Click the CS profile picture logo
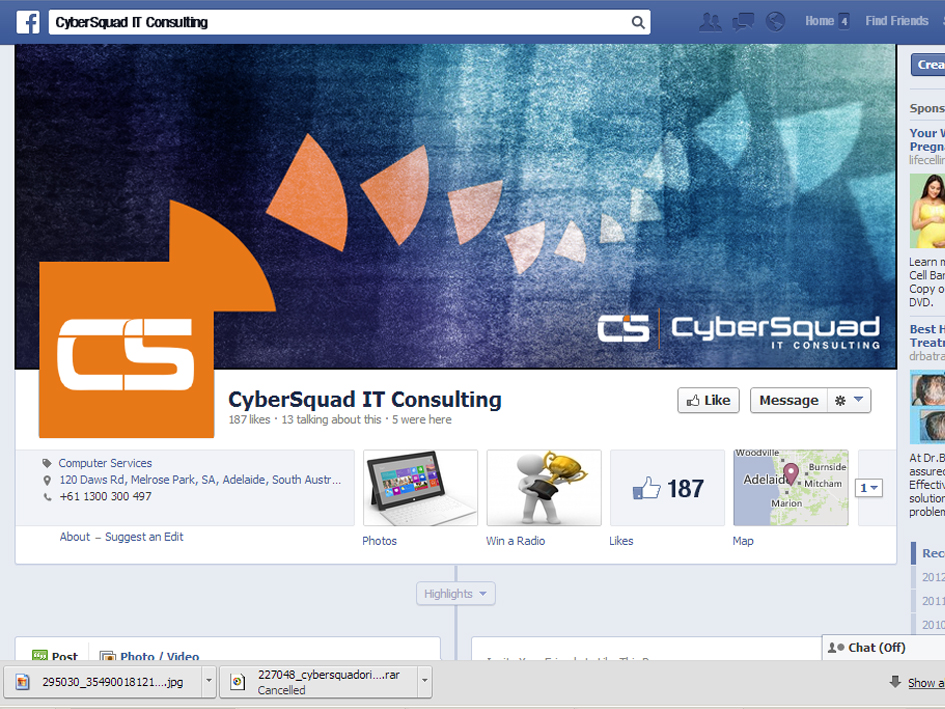This screenshot has width=945, height=709. (126, 351)
